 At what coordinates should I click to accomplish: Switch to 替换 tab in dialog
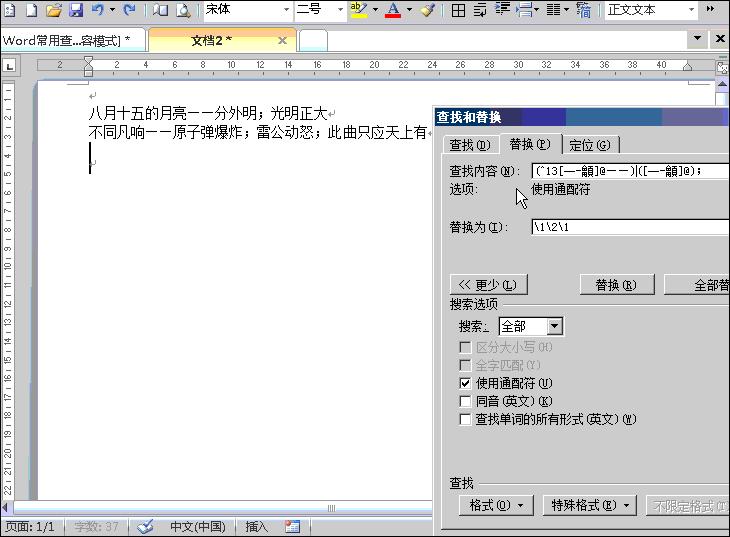point(530,144)
